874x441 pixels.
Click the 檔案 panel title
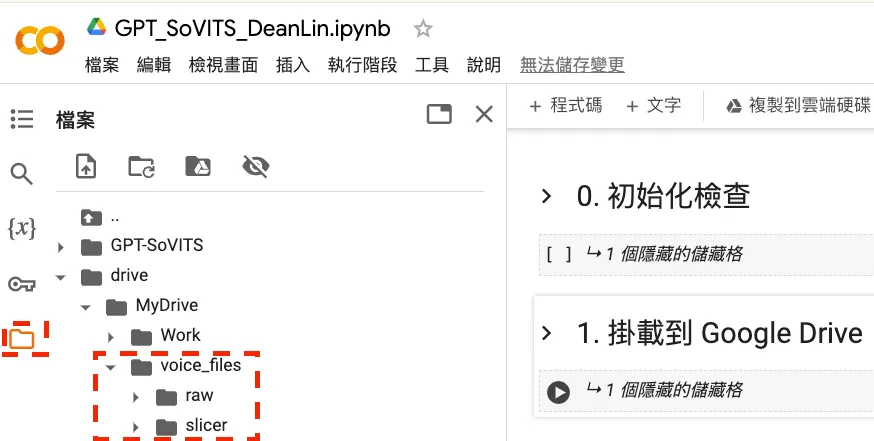point(75,120)
